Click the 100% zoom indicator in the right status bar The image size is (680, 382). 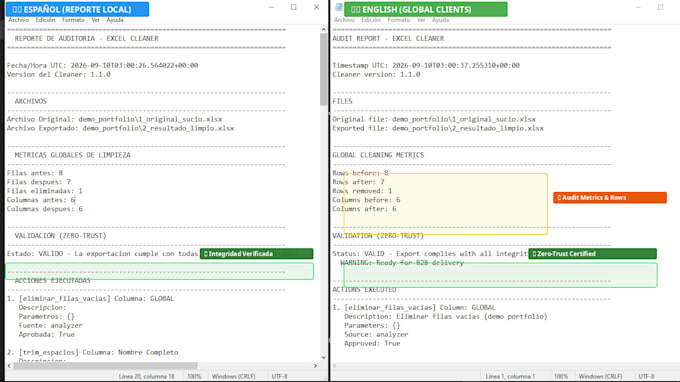click(561, 376)
